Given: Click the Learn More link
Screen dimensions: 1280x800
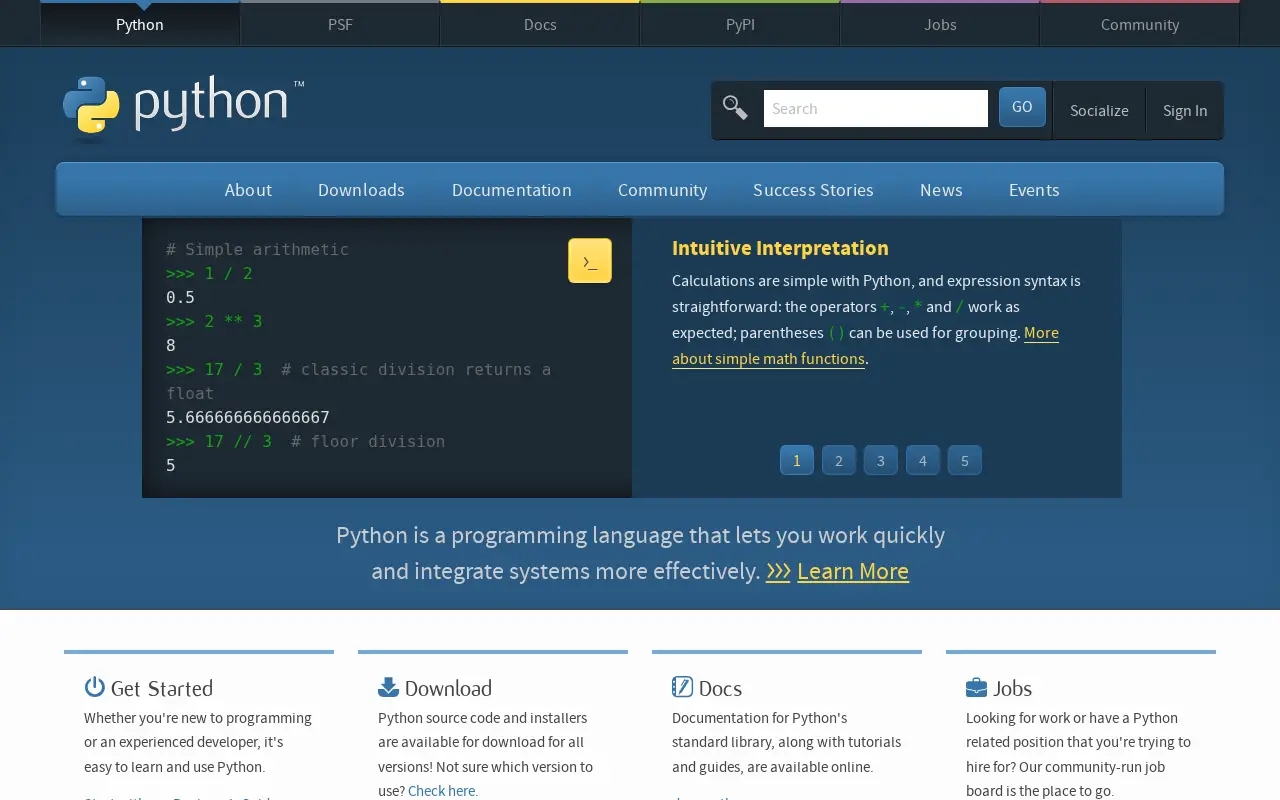Looking at the screenshot, I should [853, 571].
